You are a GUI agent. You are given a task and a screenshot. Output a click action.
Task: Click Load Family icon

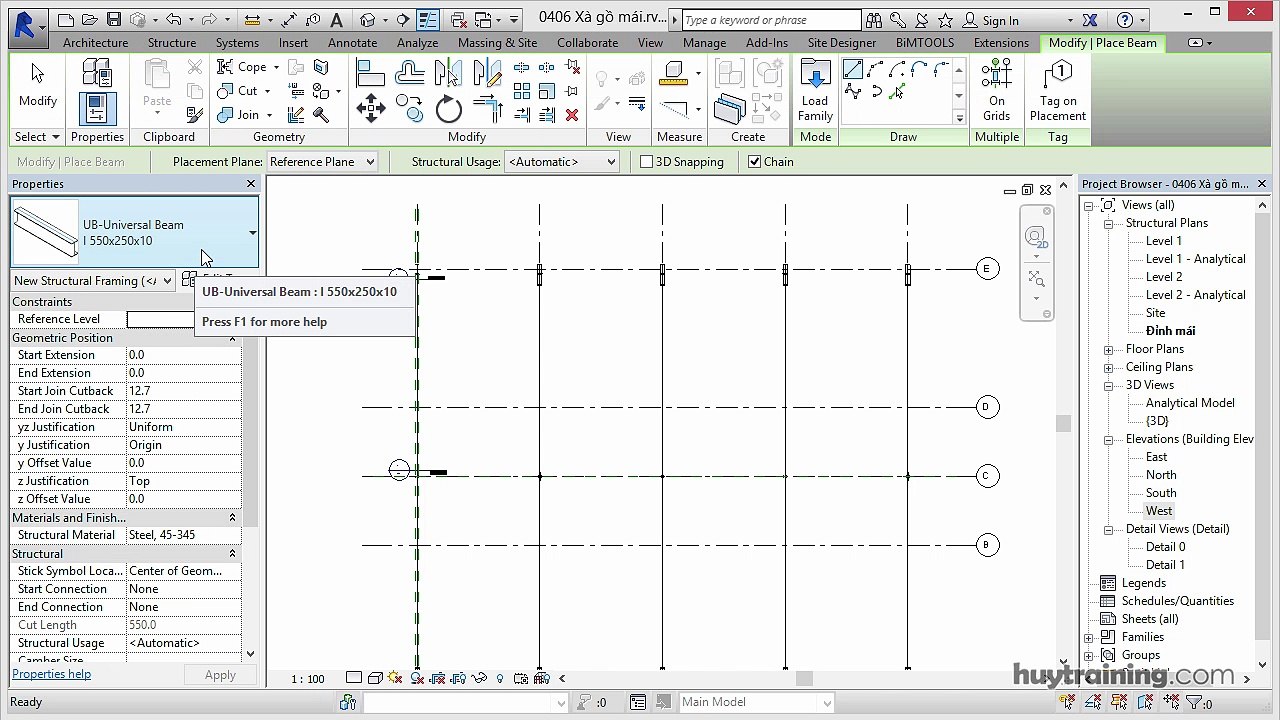click(815, 92)
